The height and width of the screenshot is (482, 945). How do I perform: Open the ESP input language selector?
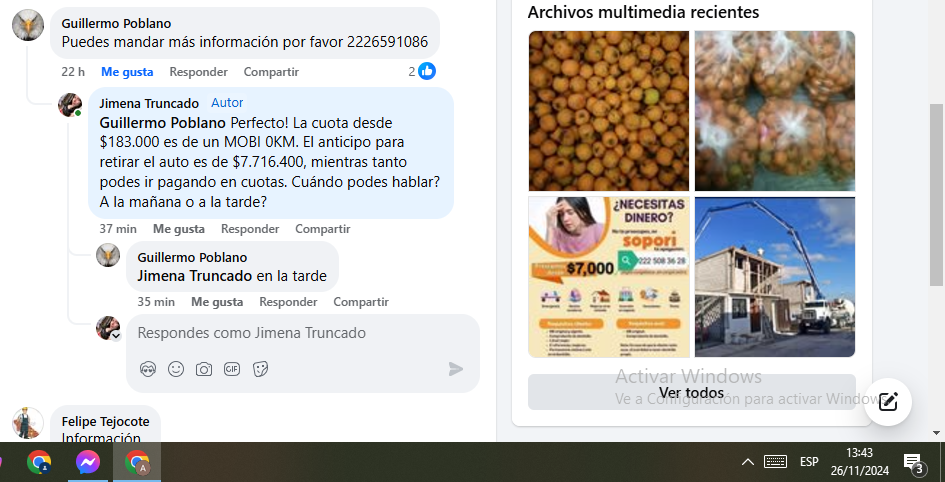coord(809,462)
